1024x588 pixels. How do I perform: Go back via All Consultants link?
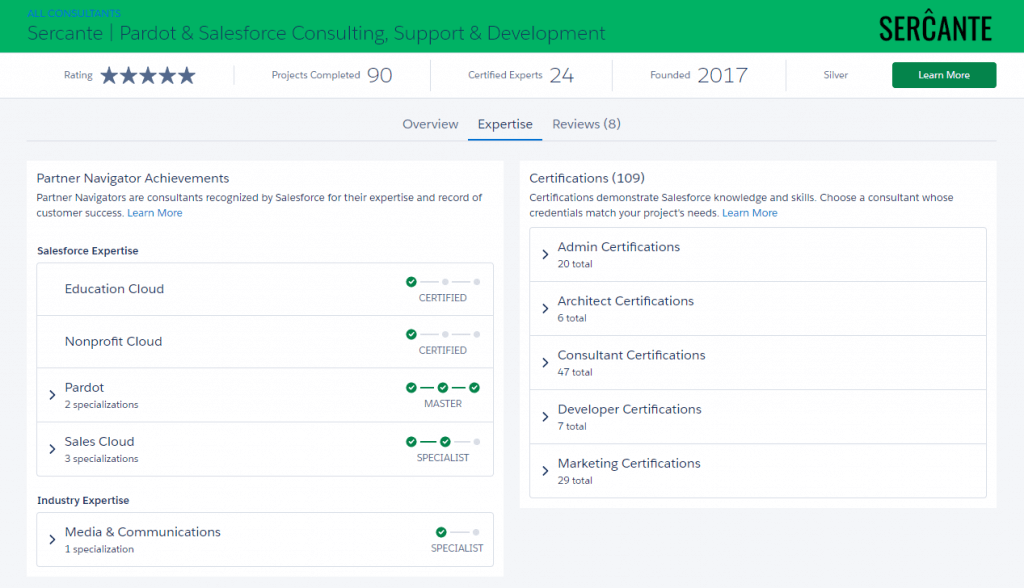(74, 13)
